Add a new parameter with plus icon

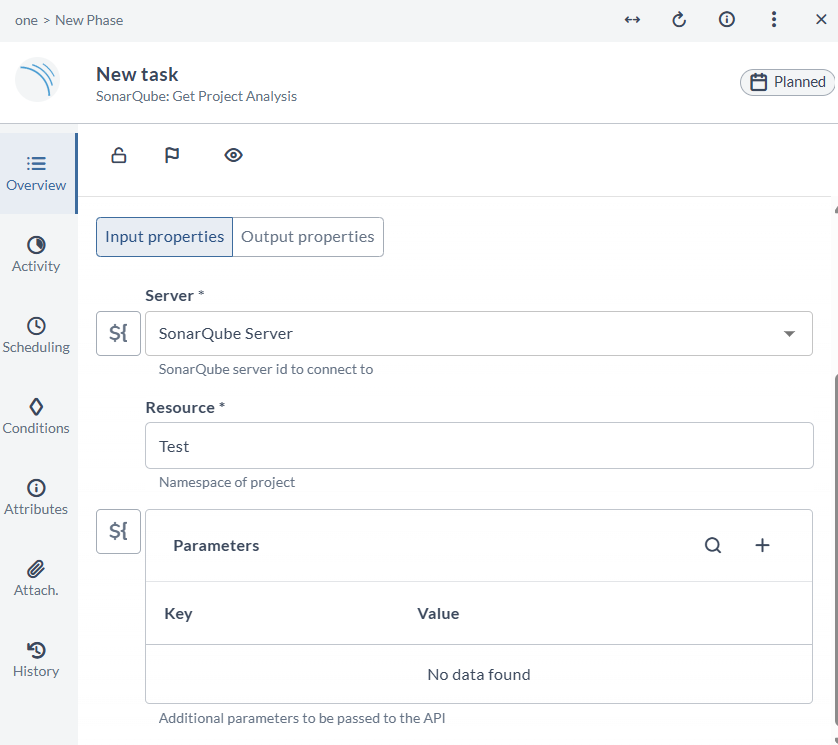[762, 545]
